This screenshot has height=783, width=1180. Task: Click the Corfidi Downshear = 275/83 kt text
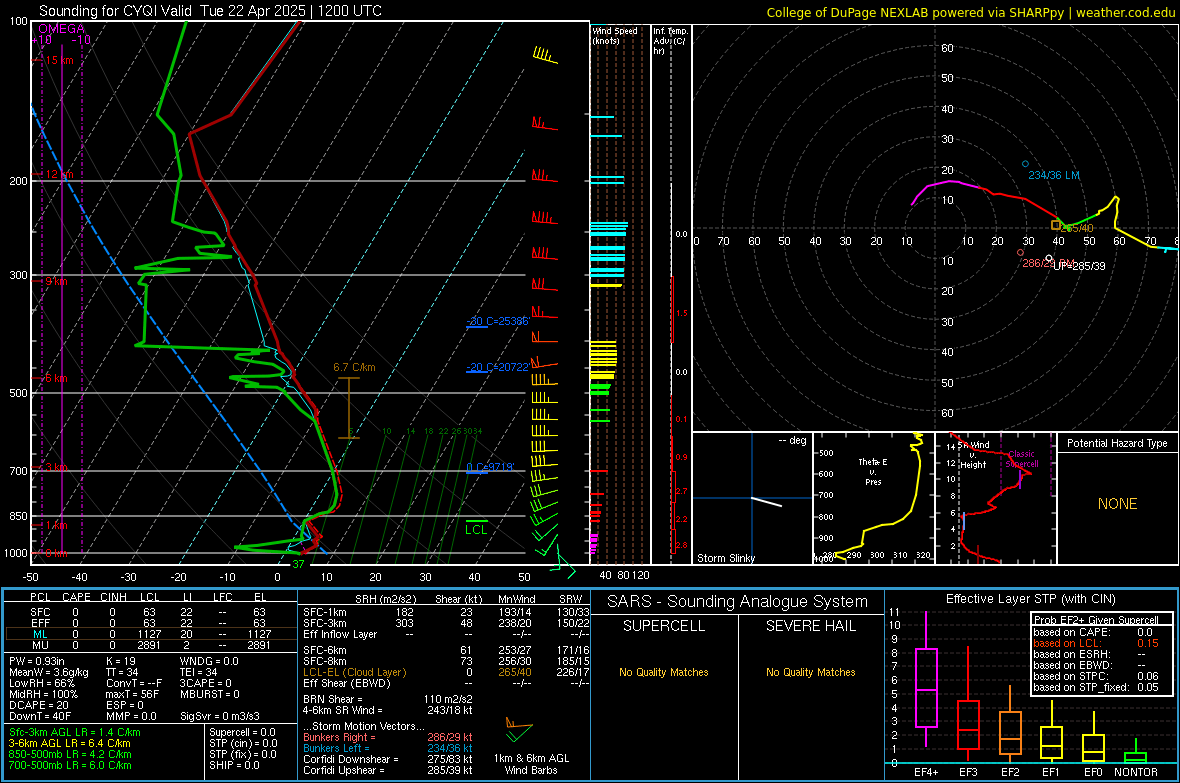coord(388,759)
